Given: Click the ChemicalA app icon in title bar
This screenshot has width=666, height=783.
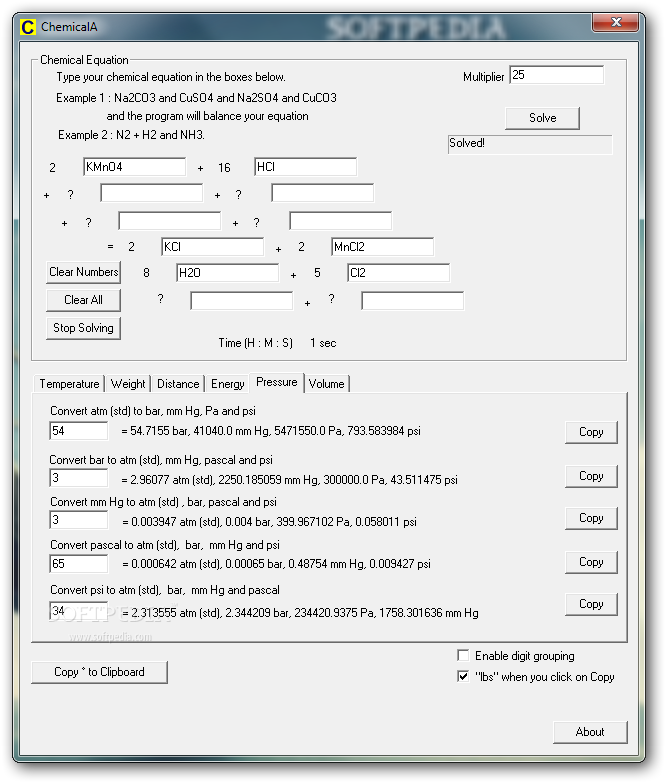Looking at the screenshot, I should (28, 26).
